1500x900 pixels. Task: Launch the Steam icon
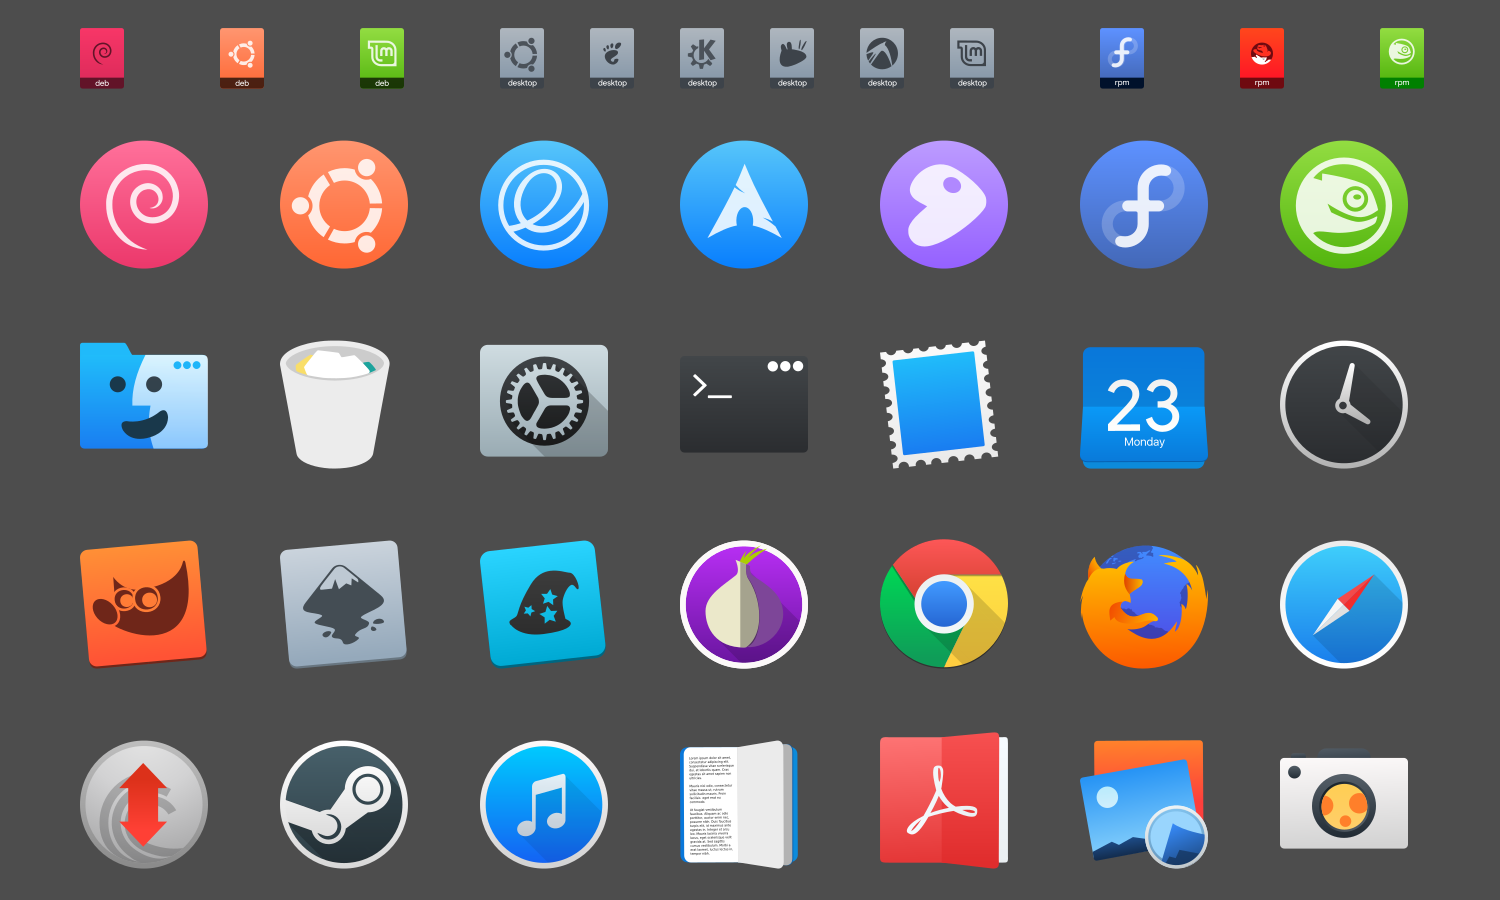point(344,803)
